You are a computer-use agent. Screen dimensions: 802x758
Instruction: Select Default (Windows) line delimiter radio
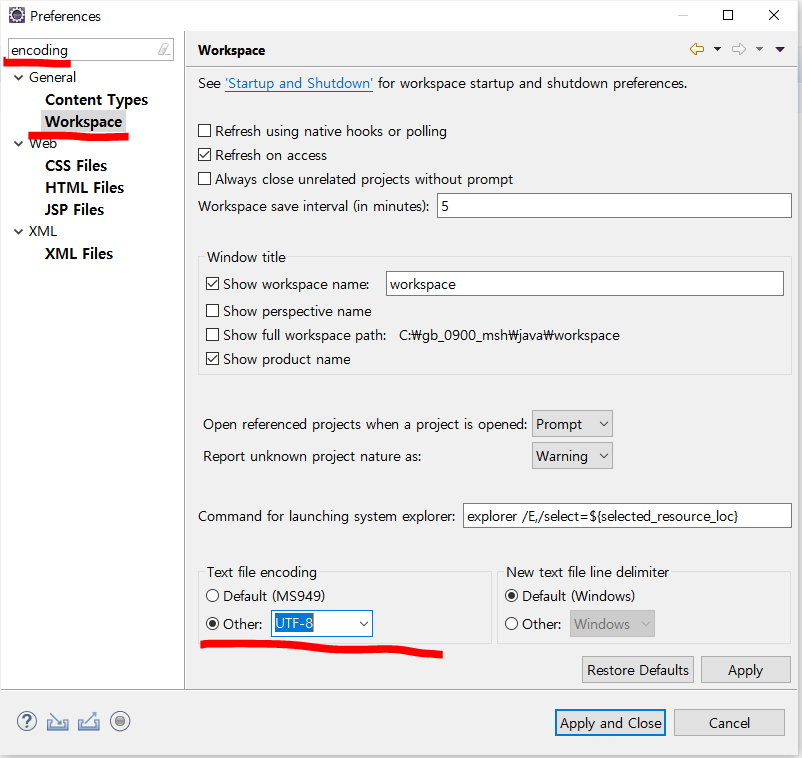pyautogui.click(x=511, y=596)
